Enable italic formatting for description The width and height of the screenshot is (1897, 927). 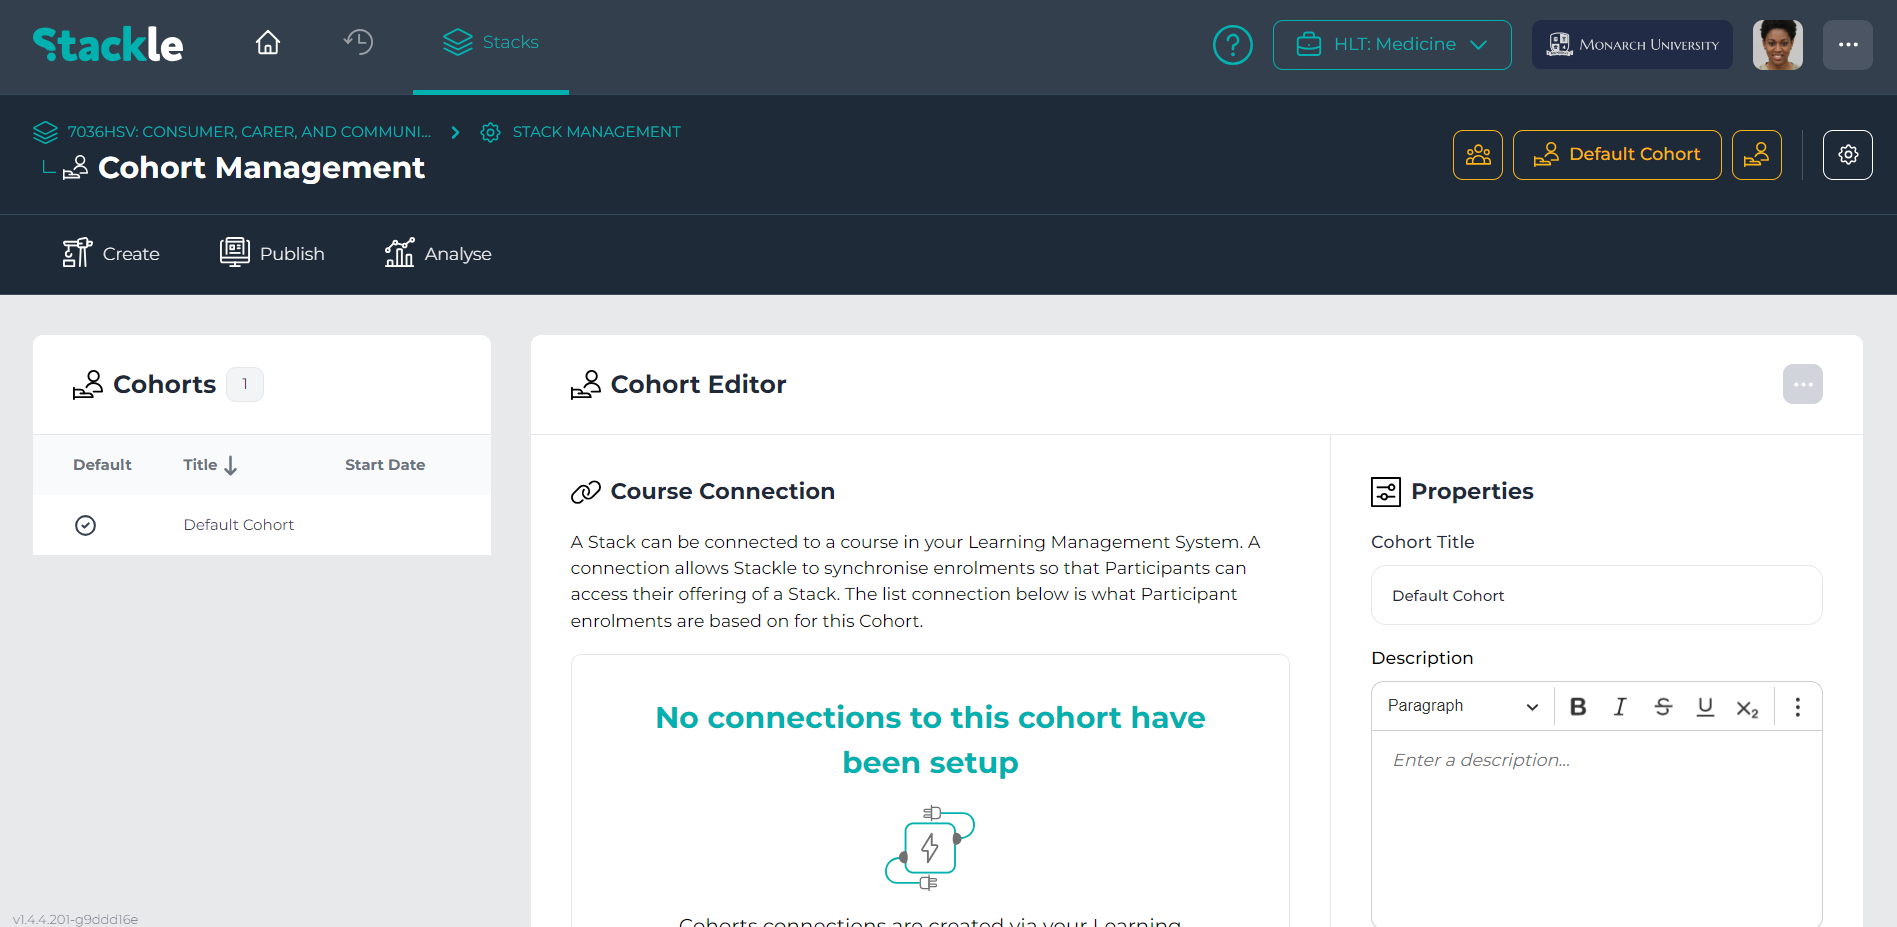coord(1620,706)
